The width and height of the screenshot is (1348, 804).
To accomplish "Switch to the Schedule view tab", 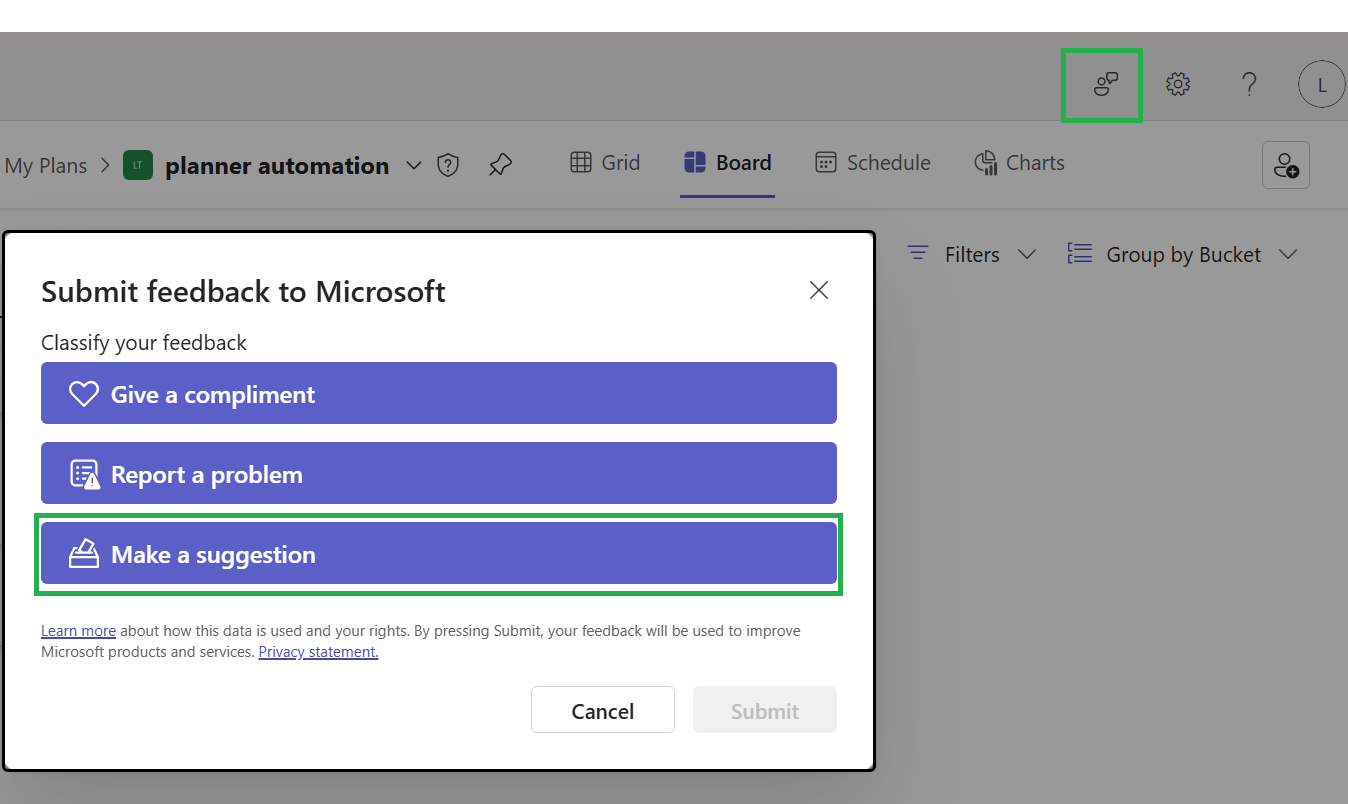I will (x=872, y=163).
